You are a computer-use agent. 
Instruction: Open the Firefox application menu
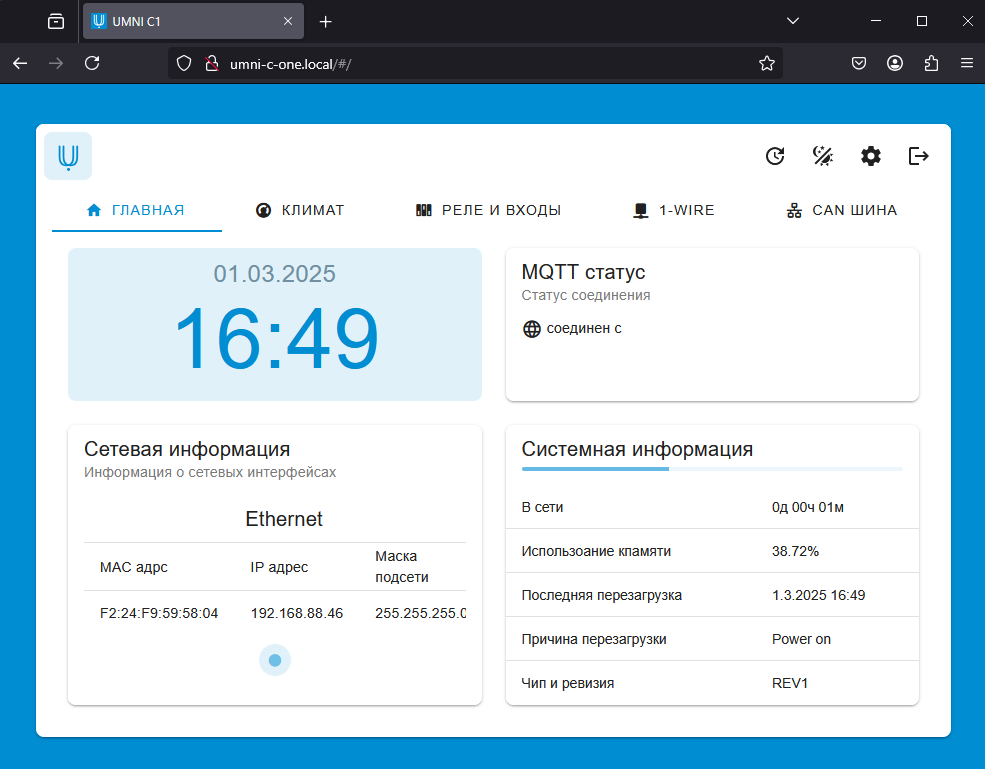[966, 63]
